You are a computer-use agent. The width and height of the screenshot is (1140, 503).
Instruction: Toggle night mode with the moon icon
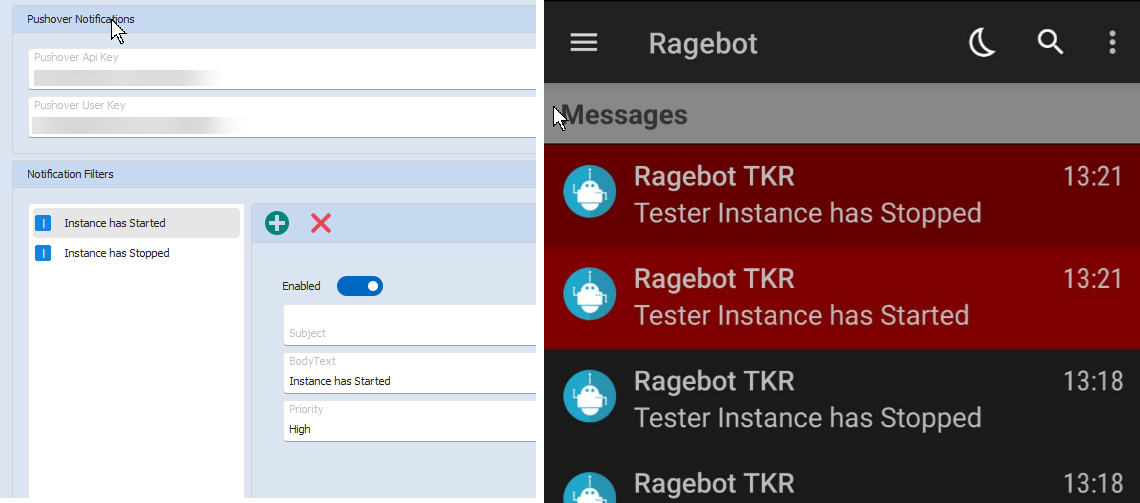pyautogui.click(x=982, y=42)
